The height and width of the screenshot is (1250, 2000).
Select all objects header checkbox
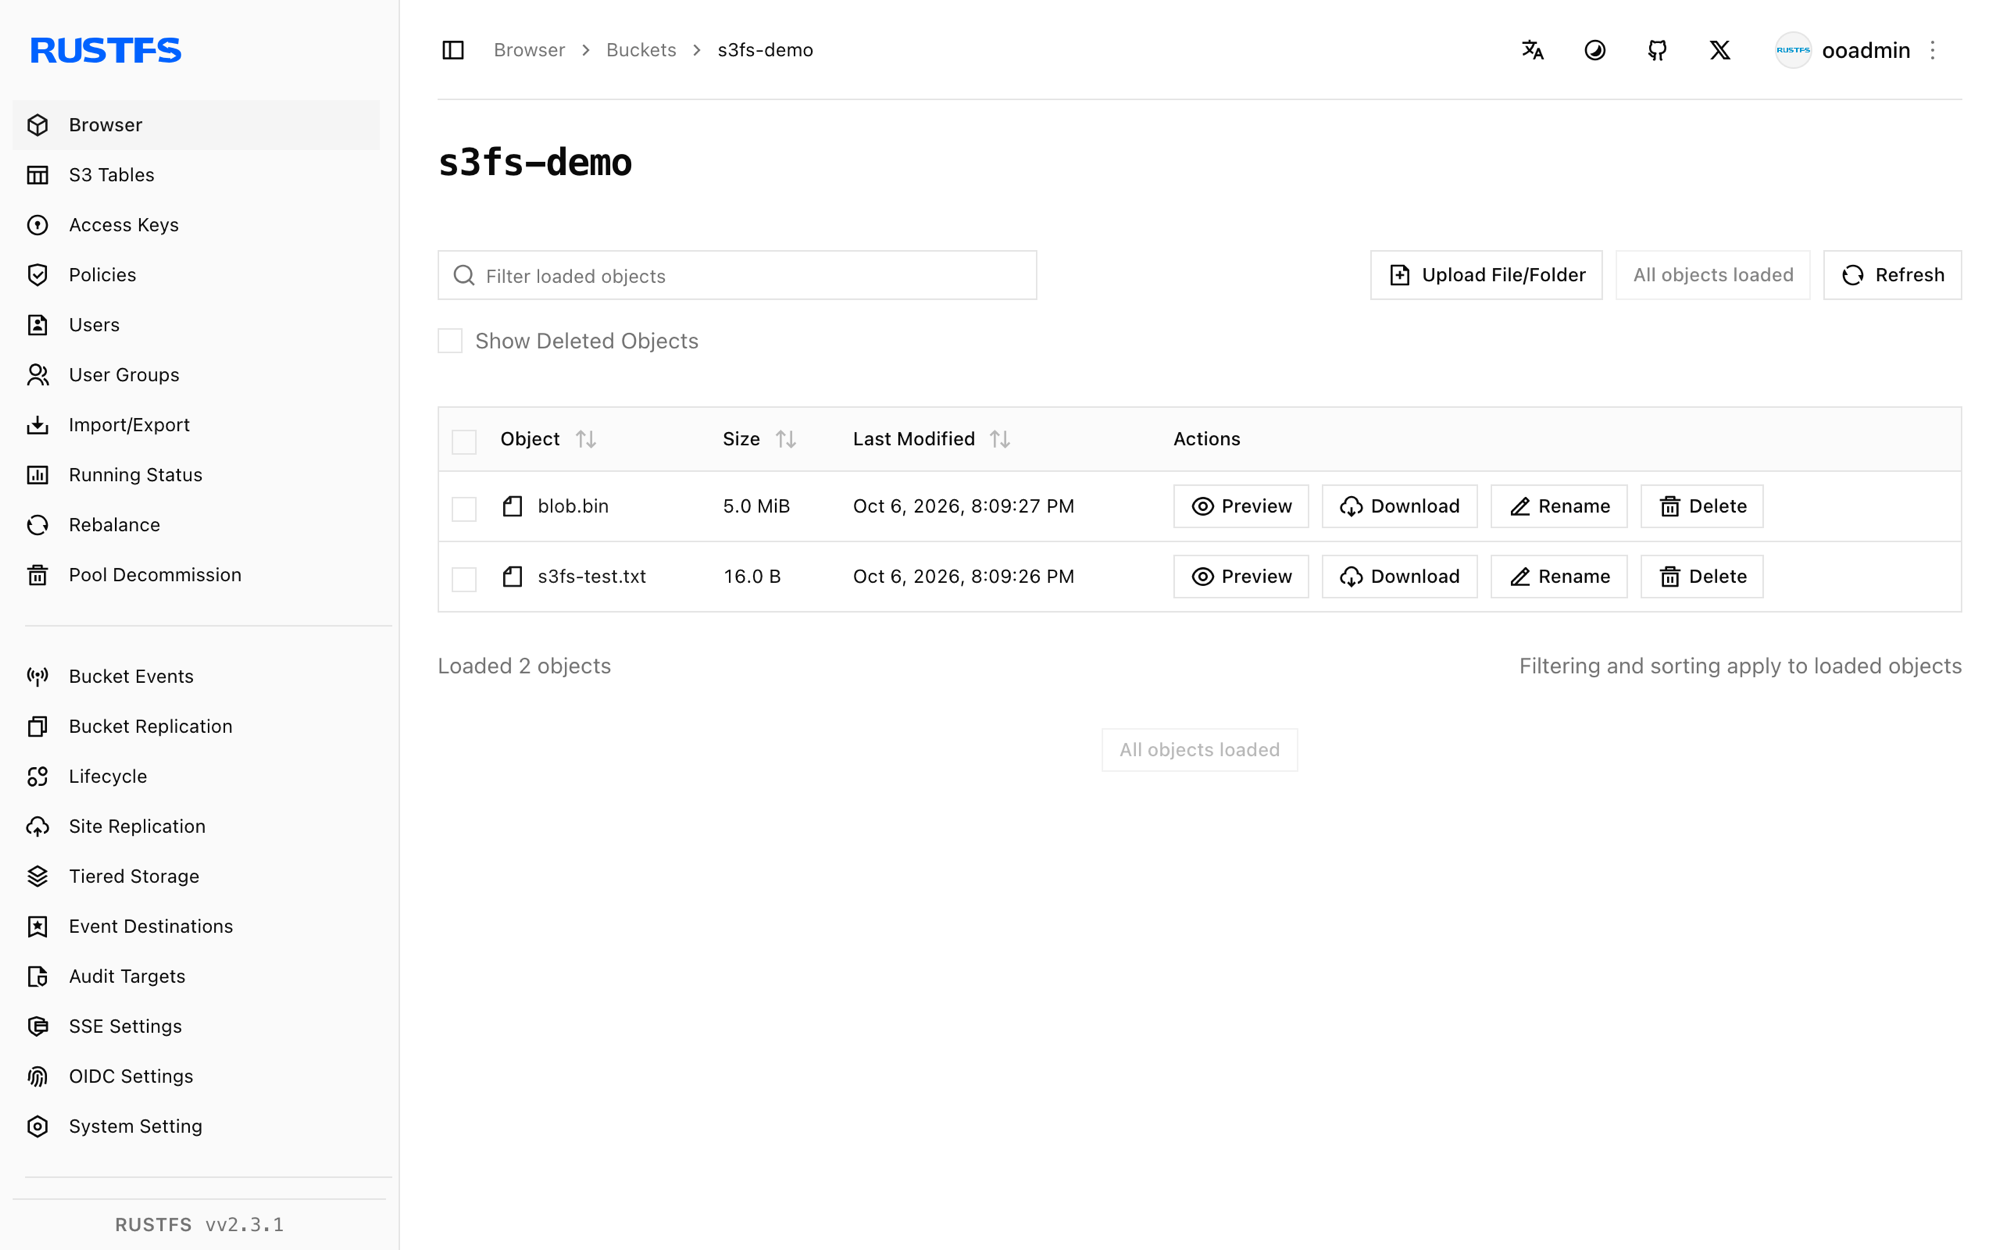[464, 441]
